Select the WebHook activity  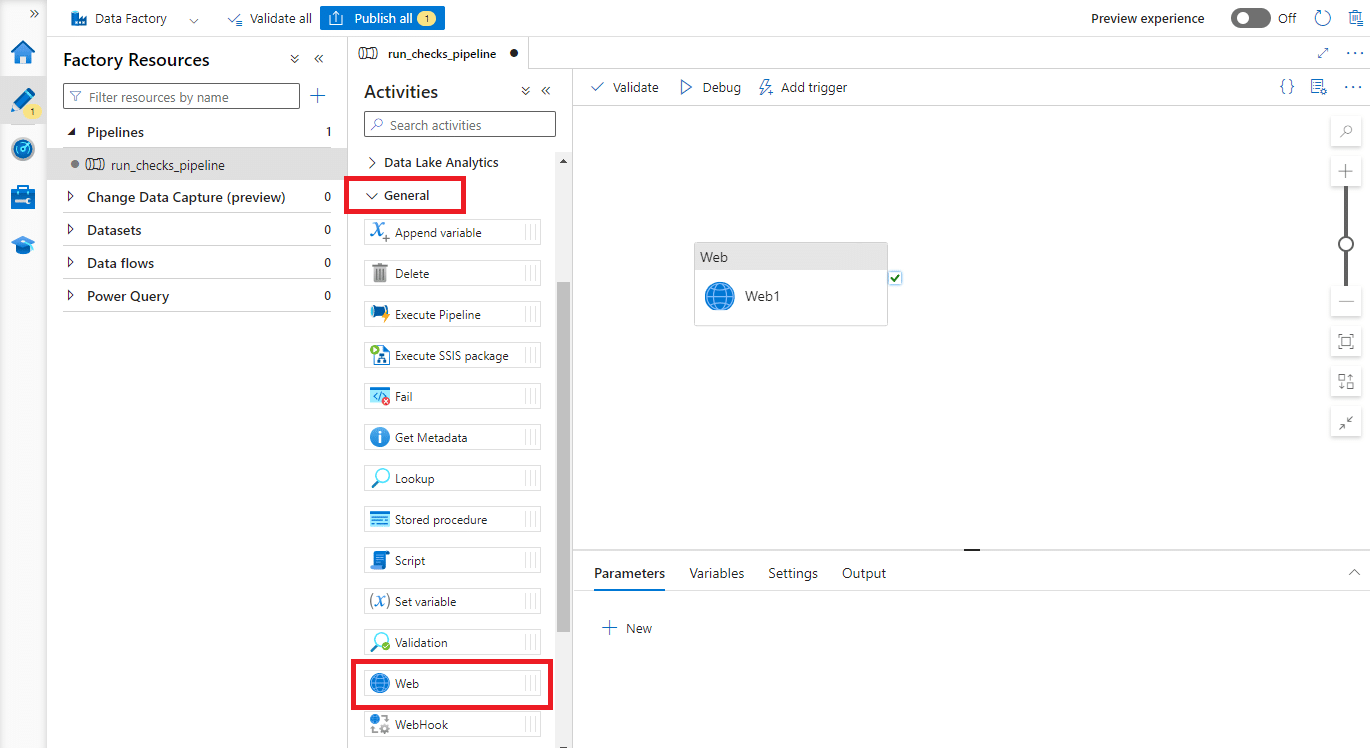click(453, 724)
